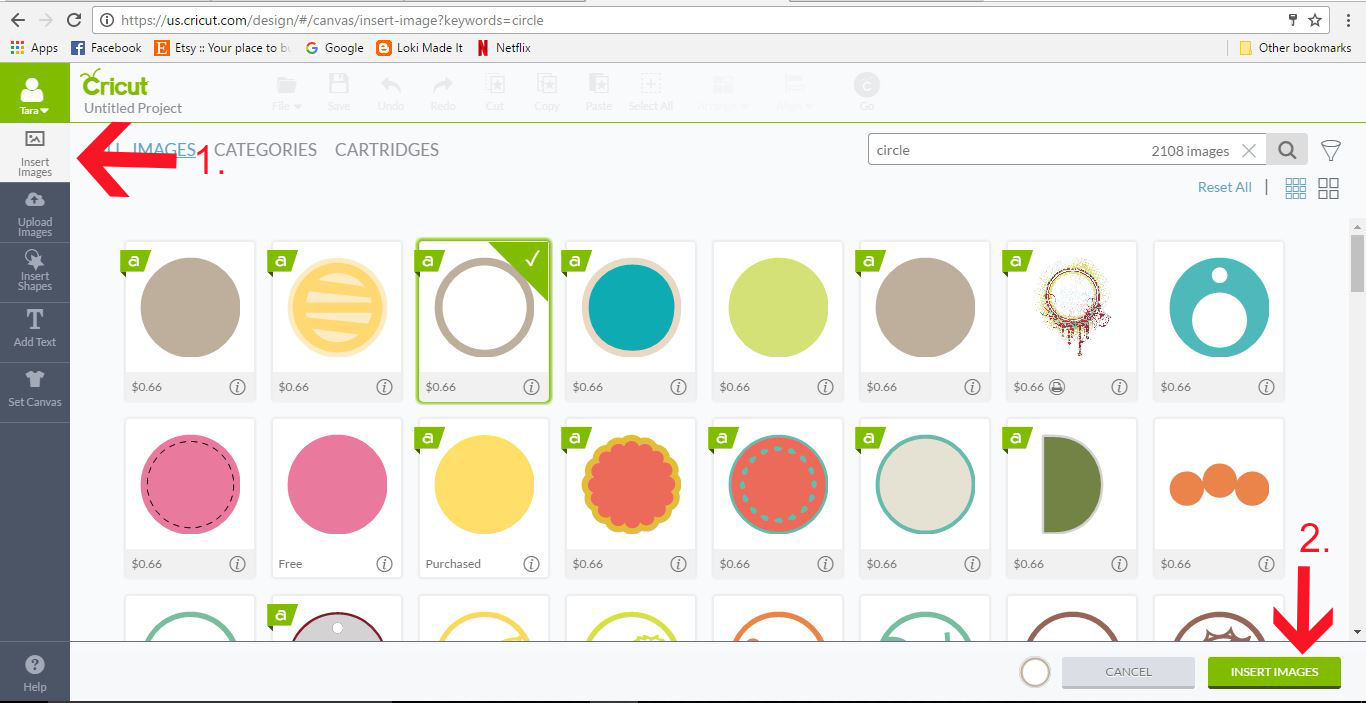This screenshot has width=1366, height=703.
Task: Show info for yellow striped circle
Action: pyautogui.click(x=384, y=387)
